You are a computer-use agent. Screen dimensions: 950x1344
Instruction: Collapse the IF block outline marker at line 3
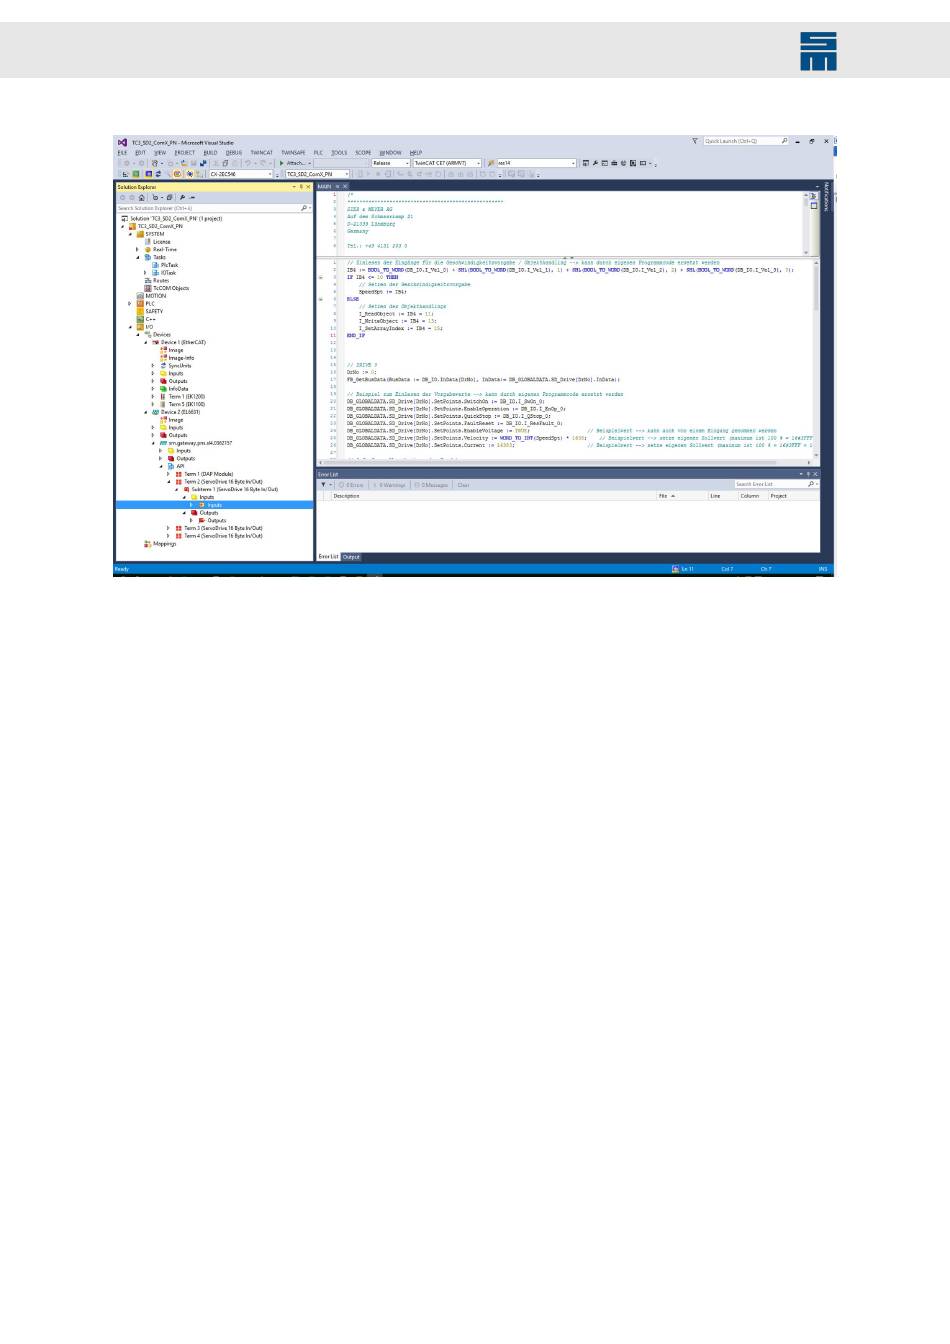click(321, 277)
